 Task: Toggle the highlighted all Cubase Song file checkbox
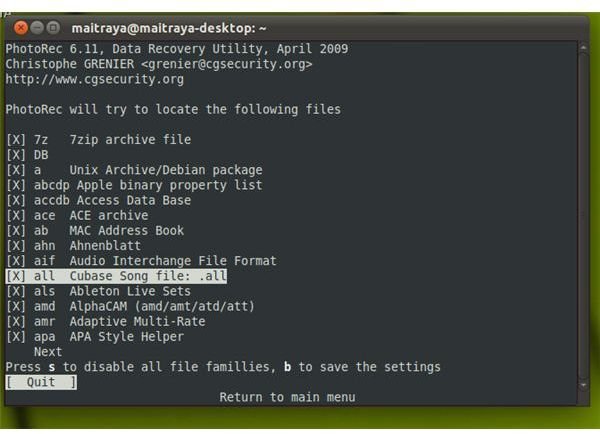[x=16, y=276]
